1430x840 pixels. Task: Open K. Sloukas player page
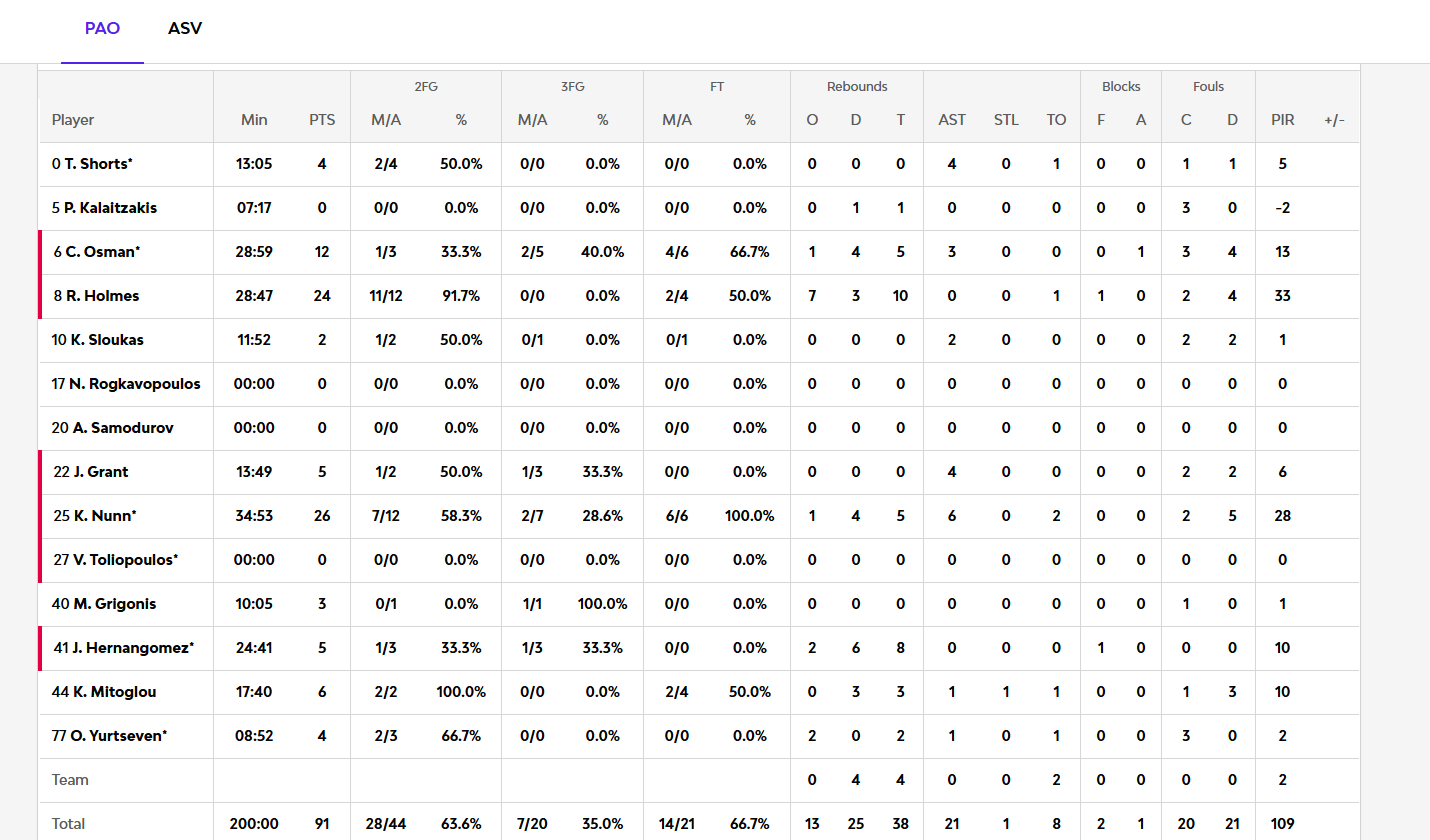pyautogui.click(x=106, y=340)
